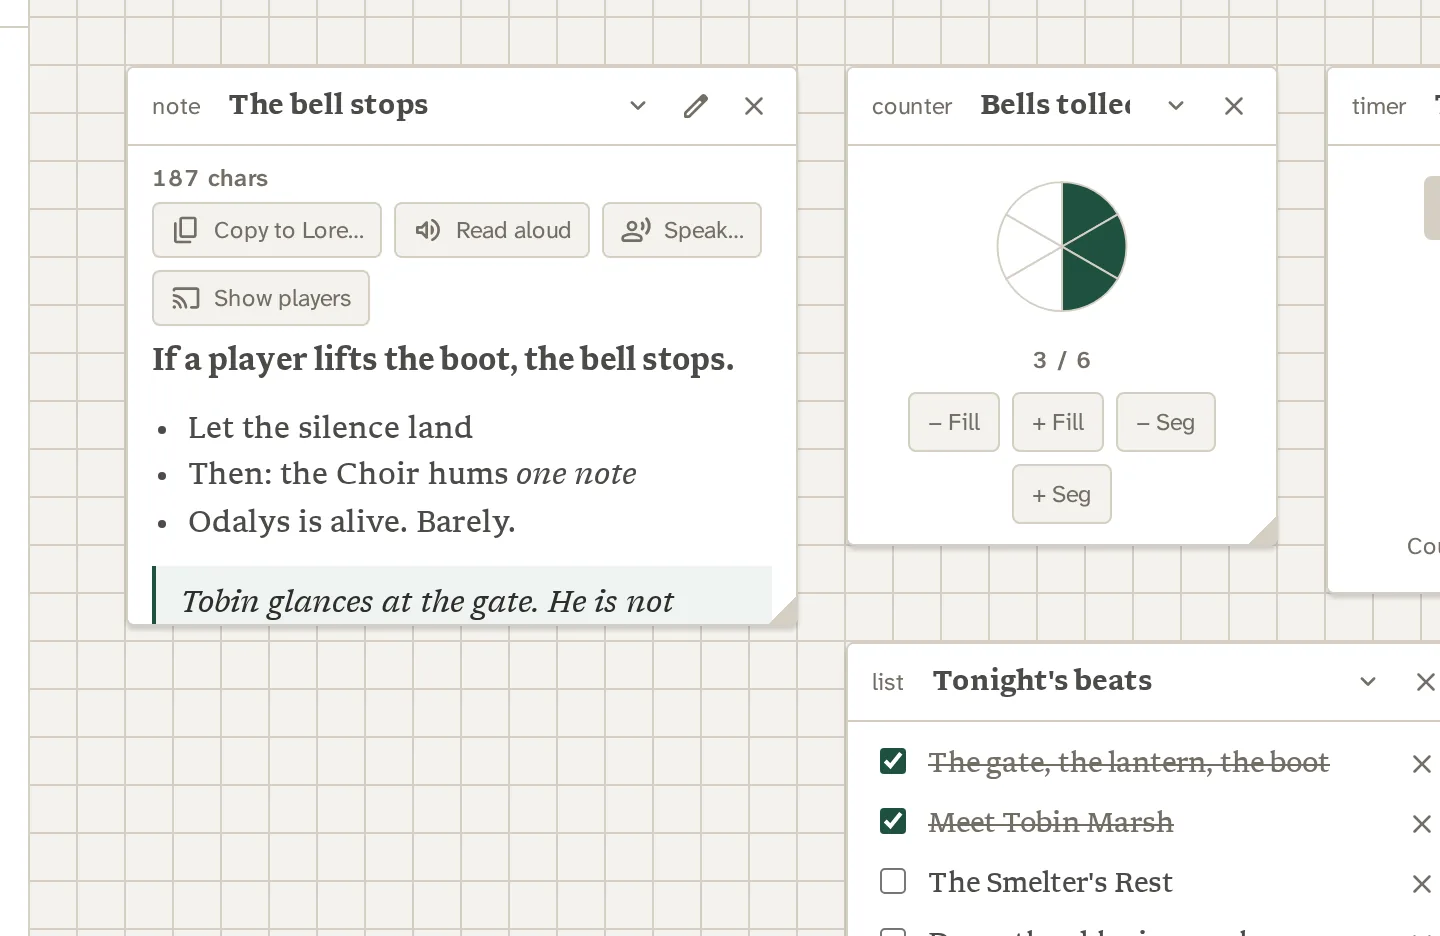This screenshot has width=1440, height=936.
Task: Open the Speak... option
Action: click(682, 230)
